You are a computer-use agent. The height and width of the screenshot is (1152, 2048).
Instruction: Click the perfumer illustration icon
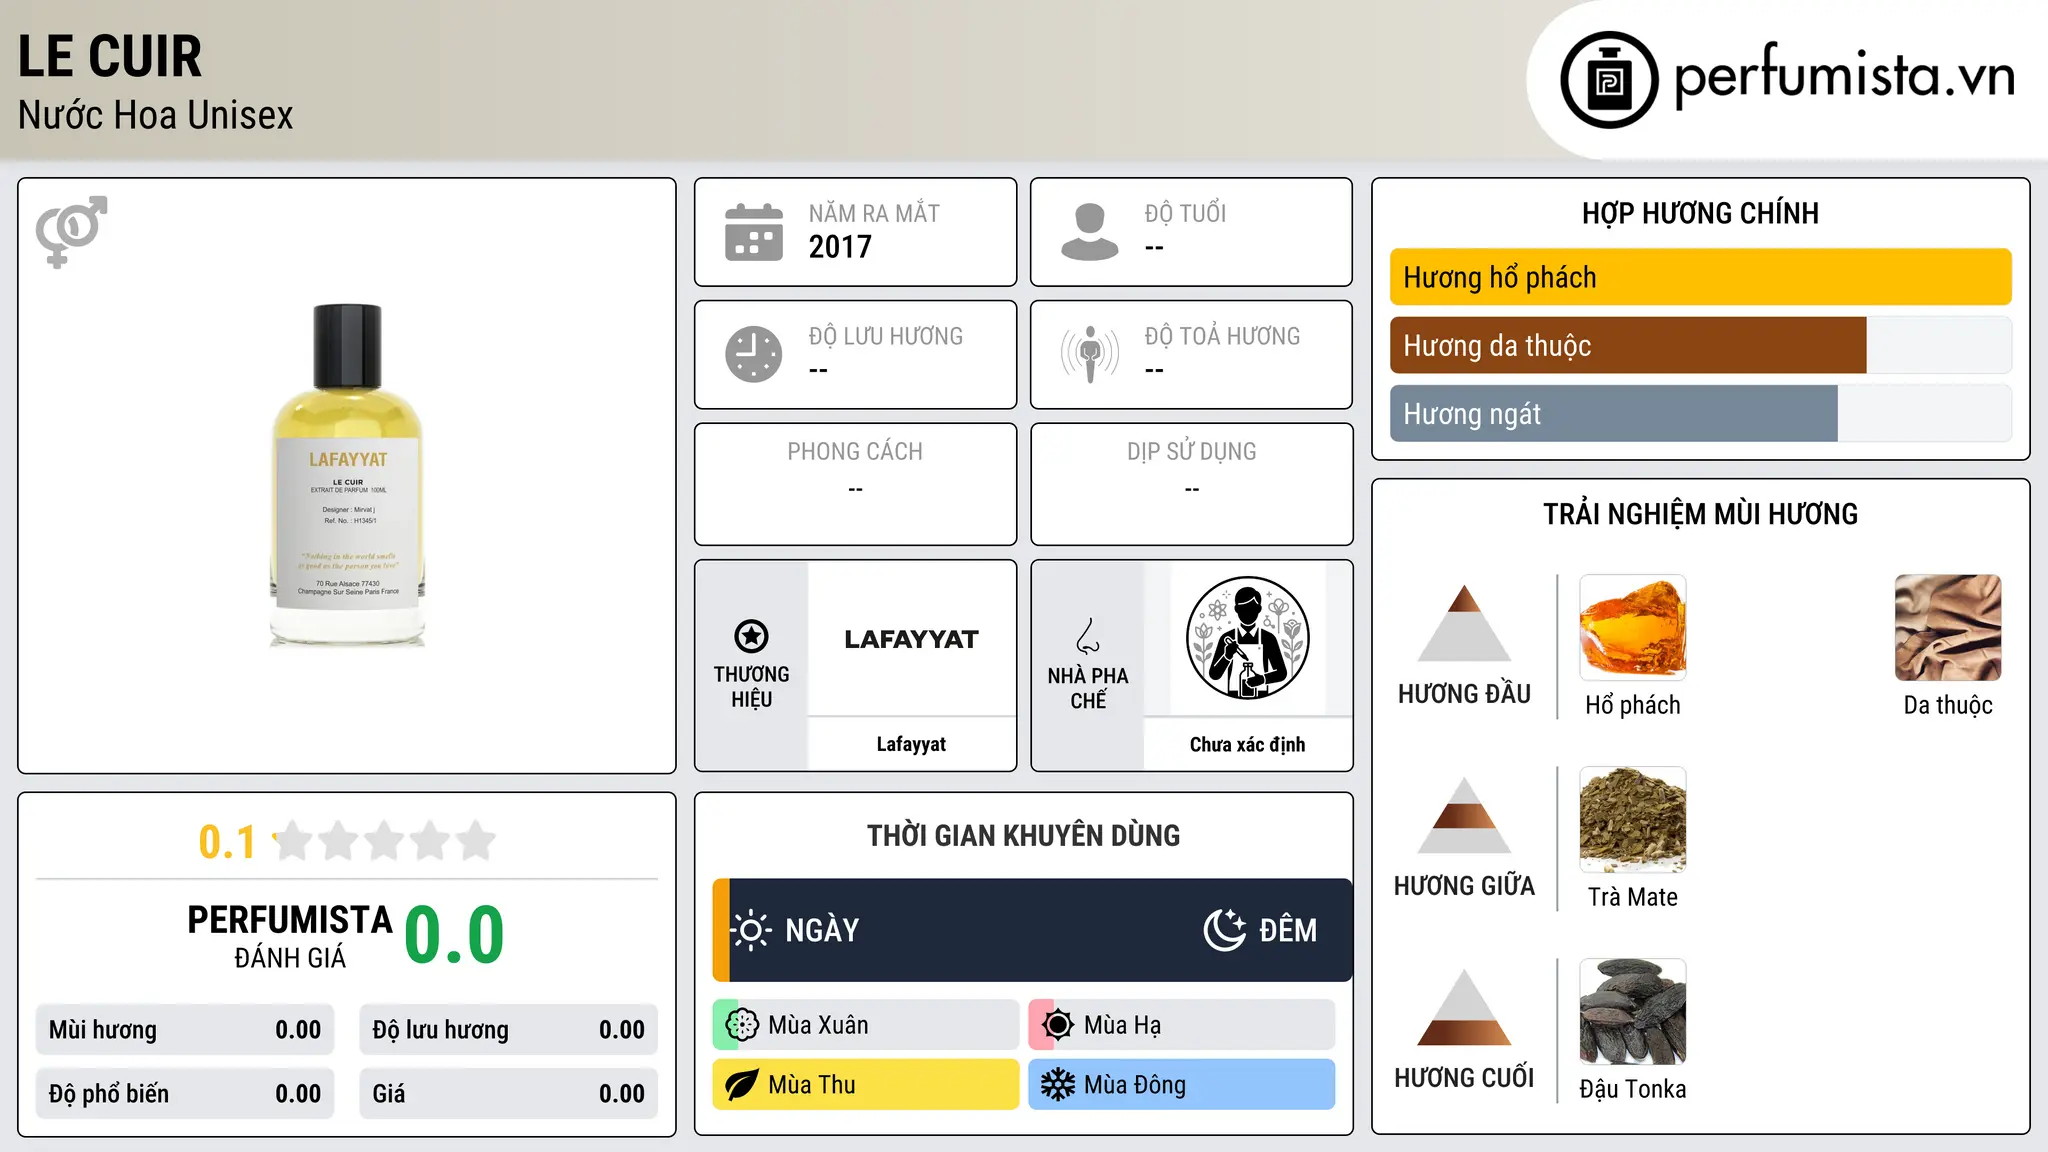pyautogui.click(x=1247, y=638)
